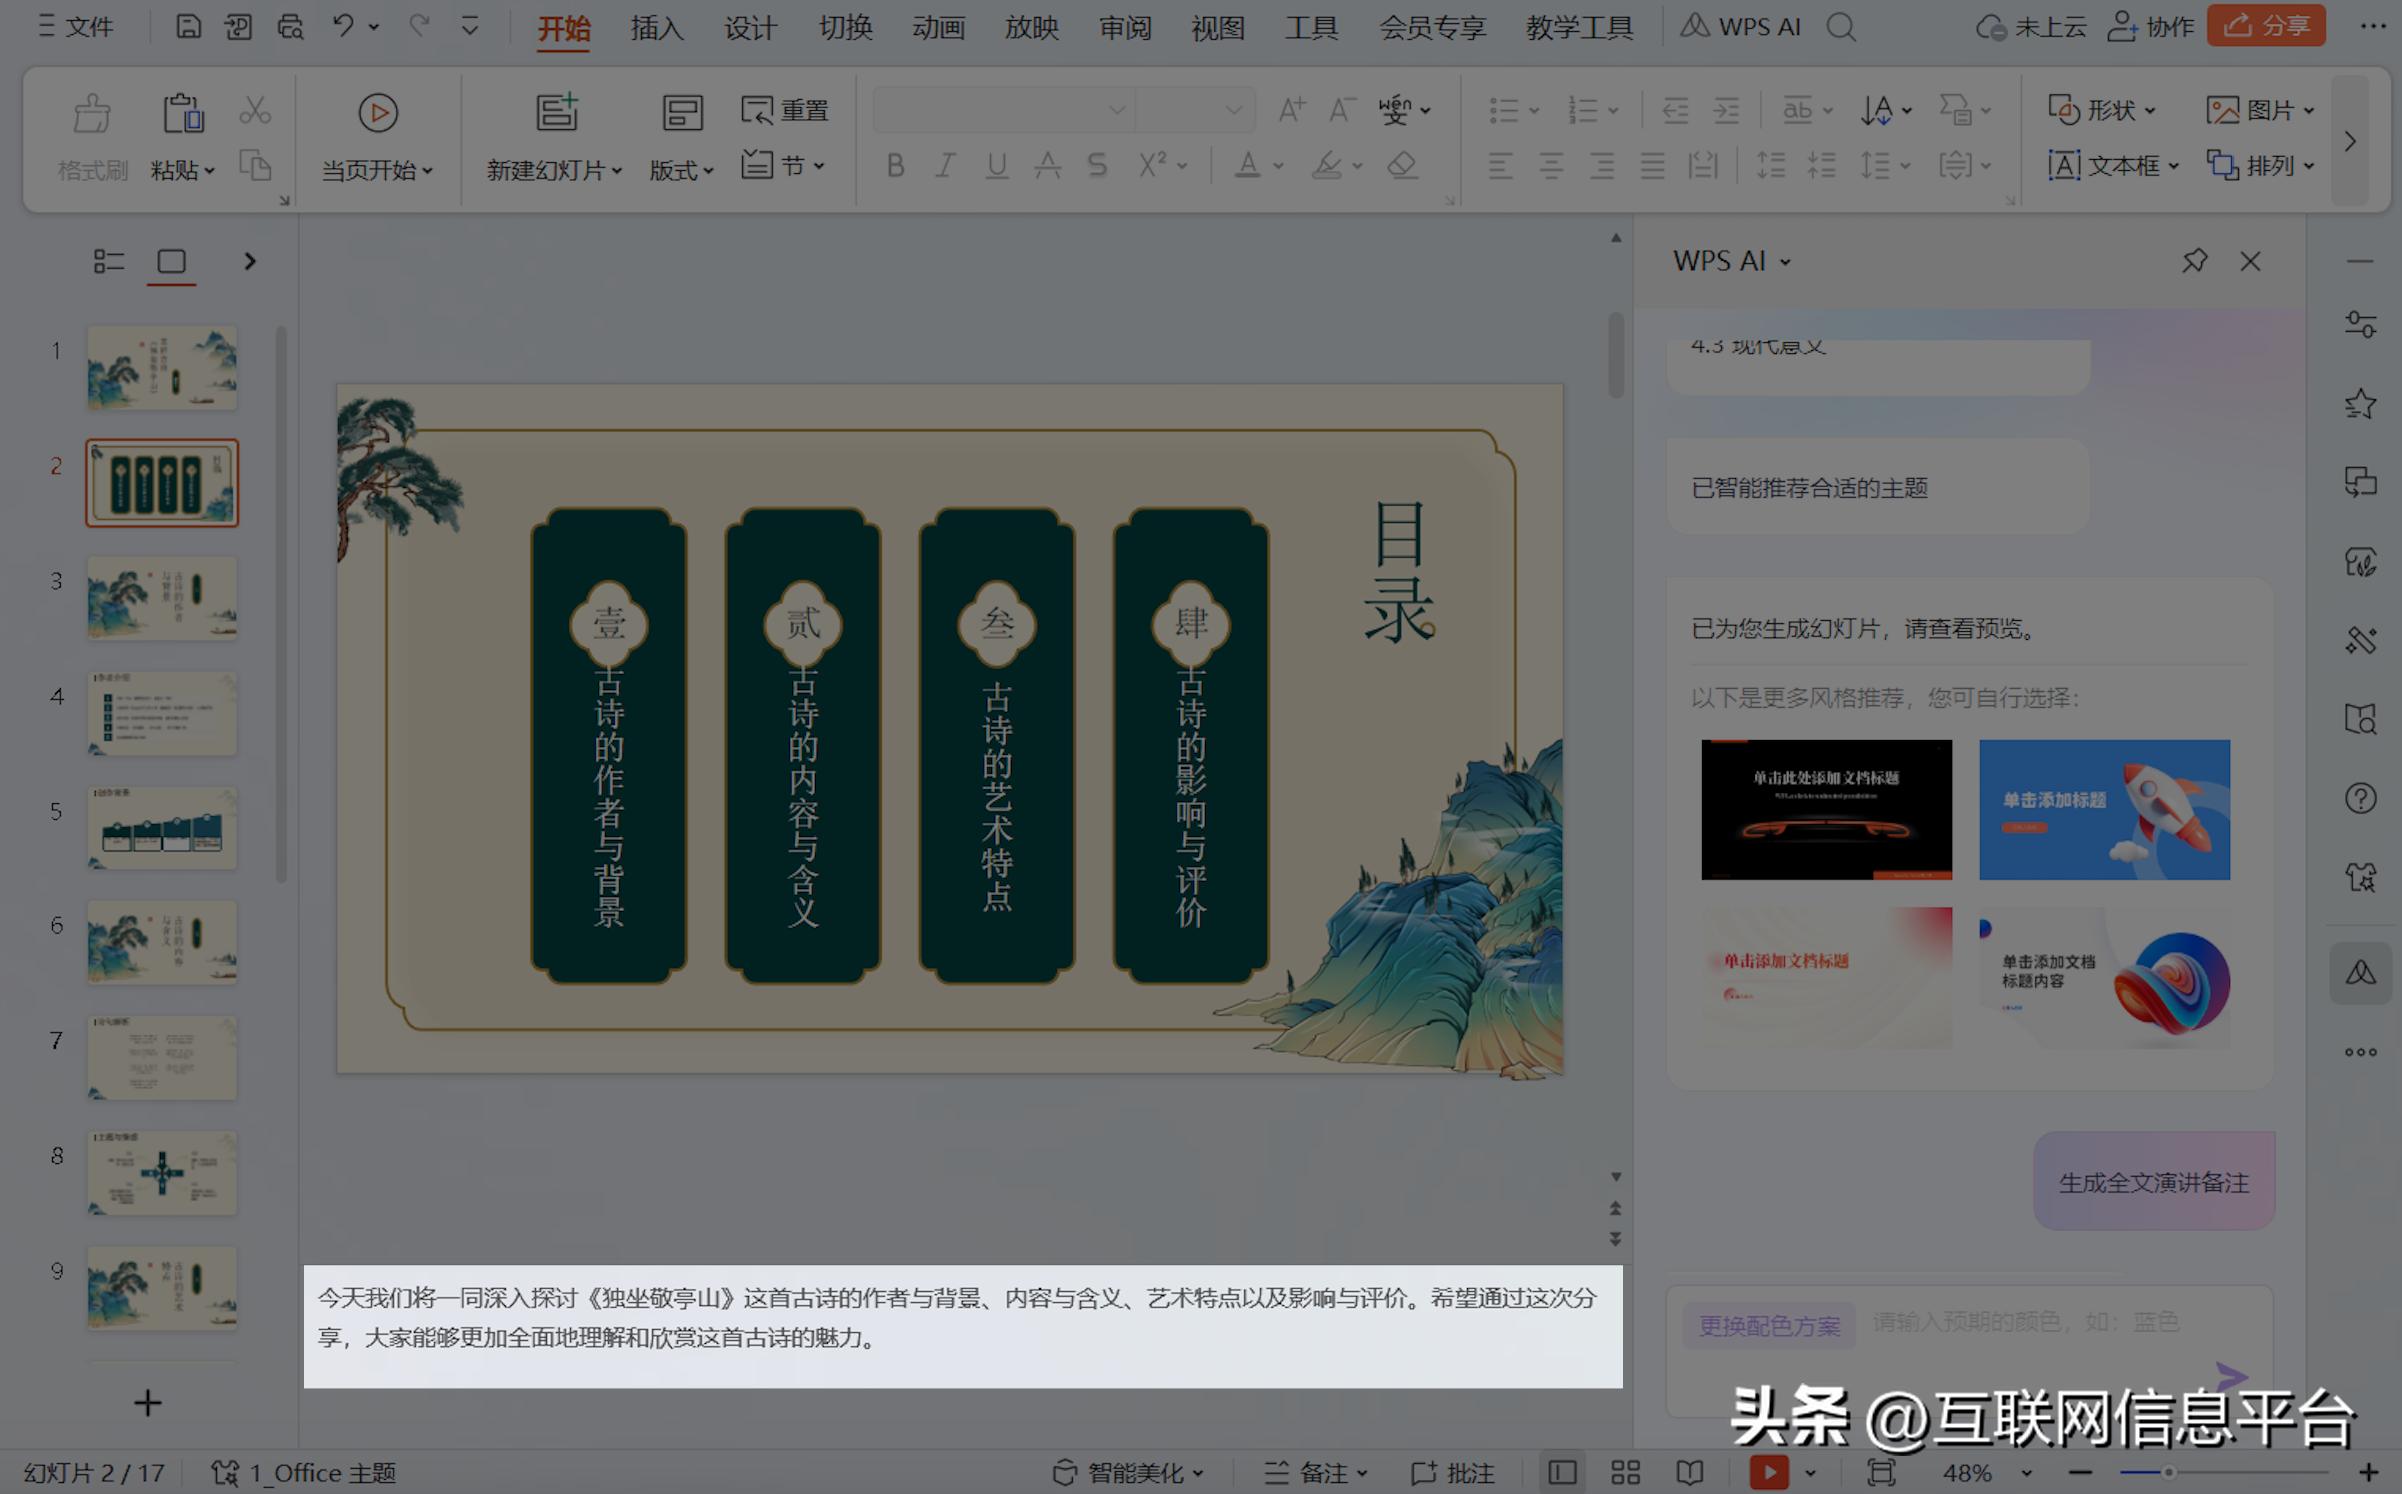Toggle bold formatting
The height and width of the screenshot is (1494, 2402).
click(894, 166)
